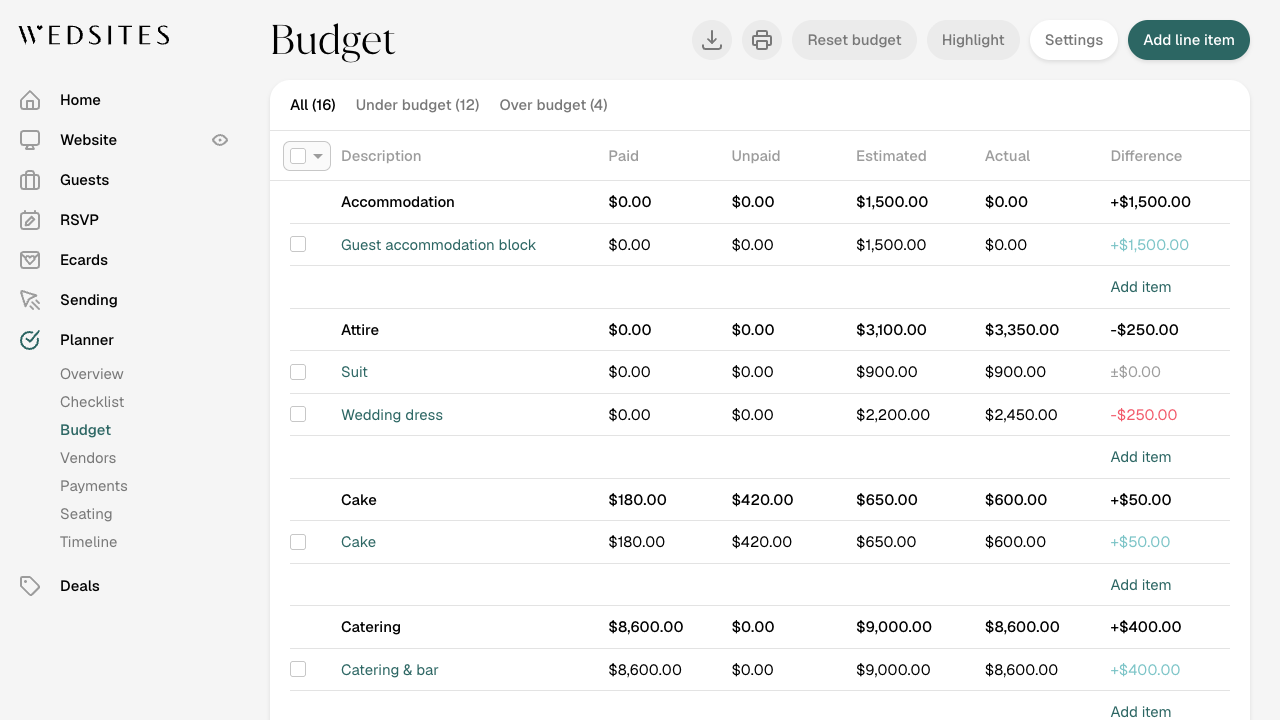Open Planner in the sidebar

[87, 340]
